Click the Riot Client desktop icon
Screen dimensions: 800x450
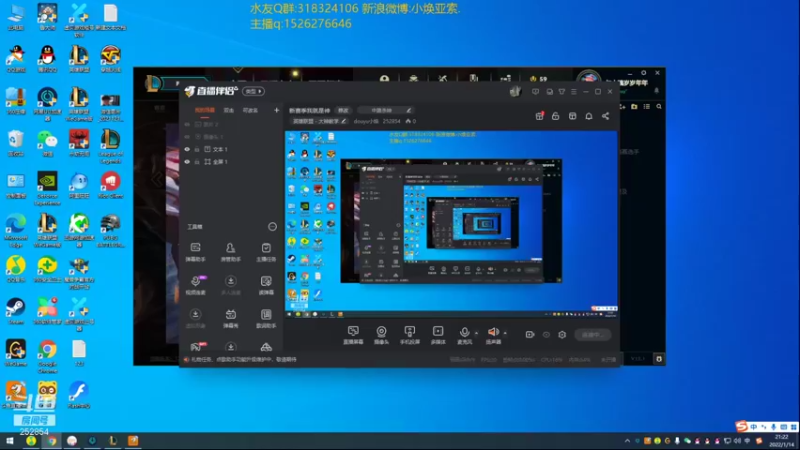pos(110,185)
